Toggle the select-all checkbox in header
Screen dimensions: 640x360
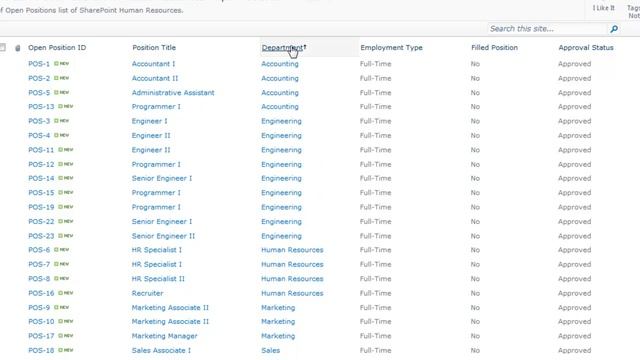pos(3,47)
